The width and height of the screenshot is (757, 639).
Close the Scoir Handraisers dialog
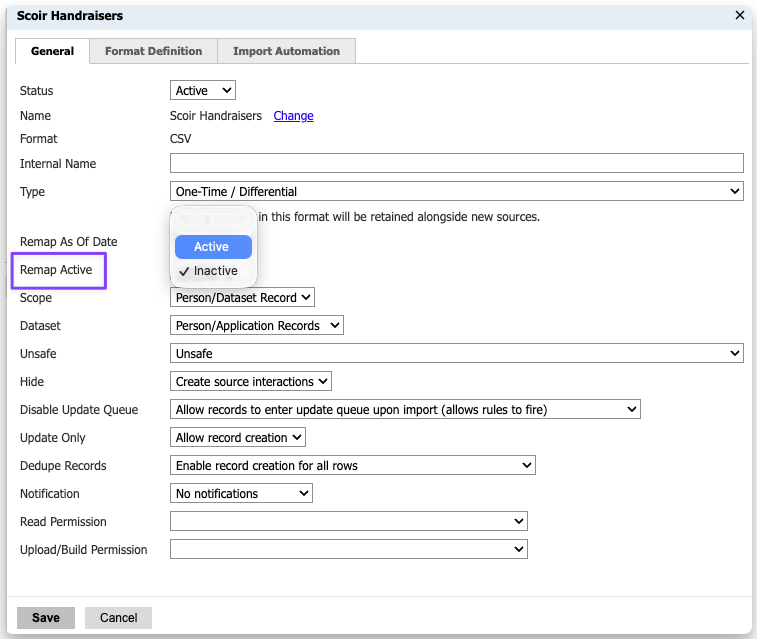point(740,15)
